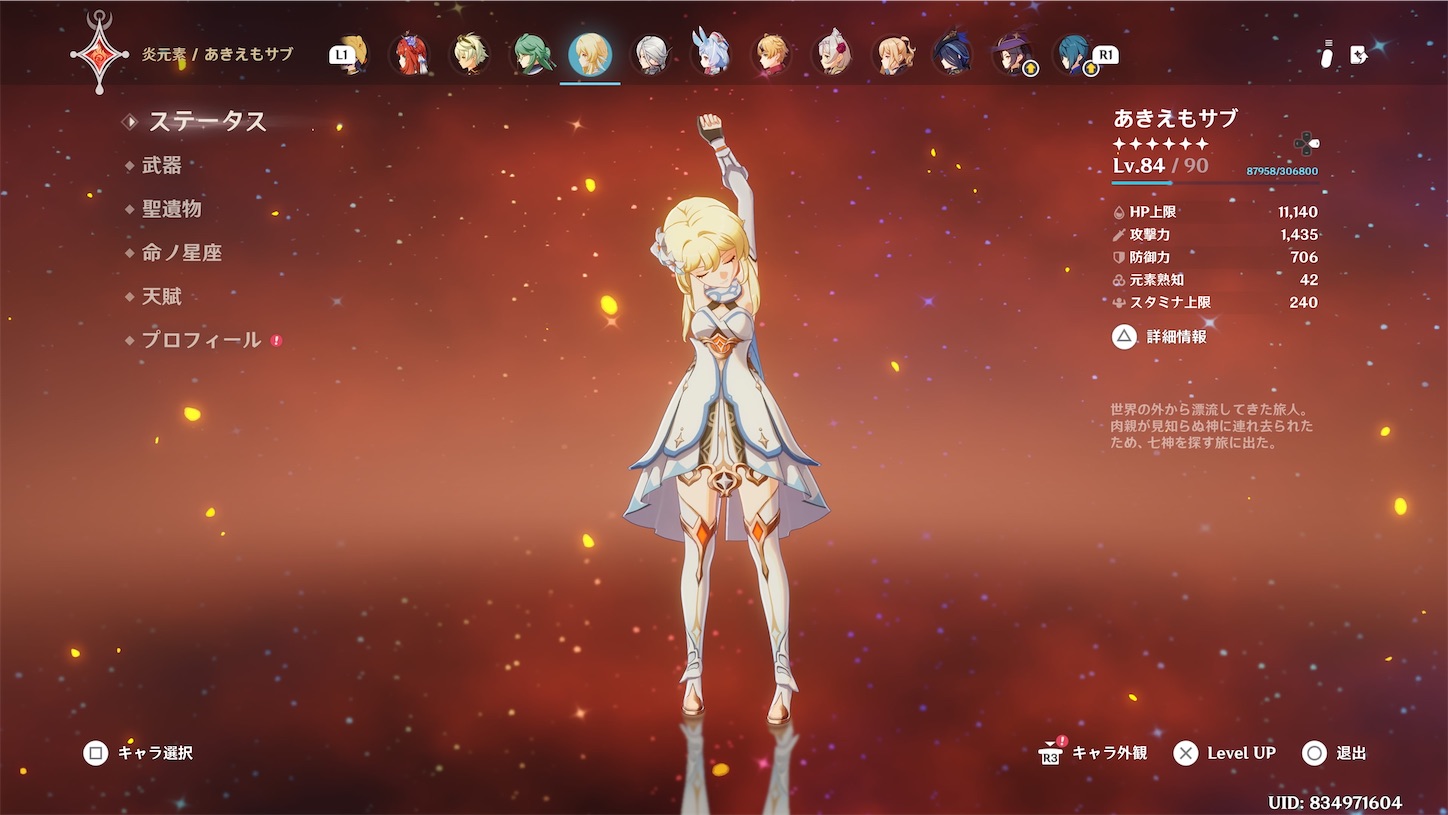Select the teal-haired character avatar beside R1
The image size is (1448, 815).
pyautogui.click(x=1072, y=54)
